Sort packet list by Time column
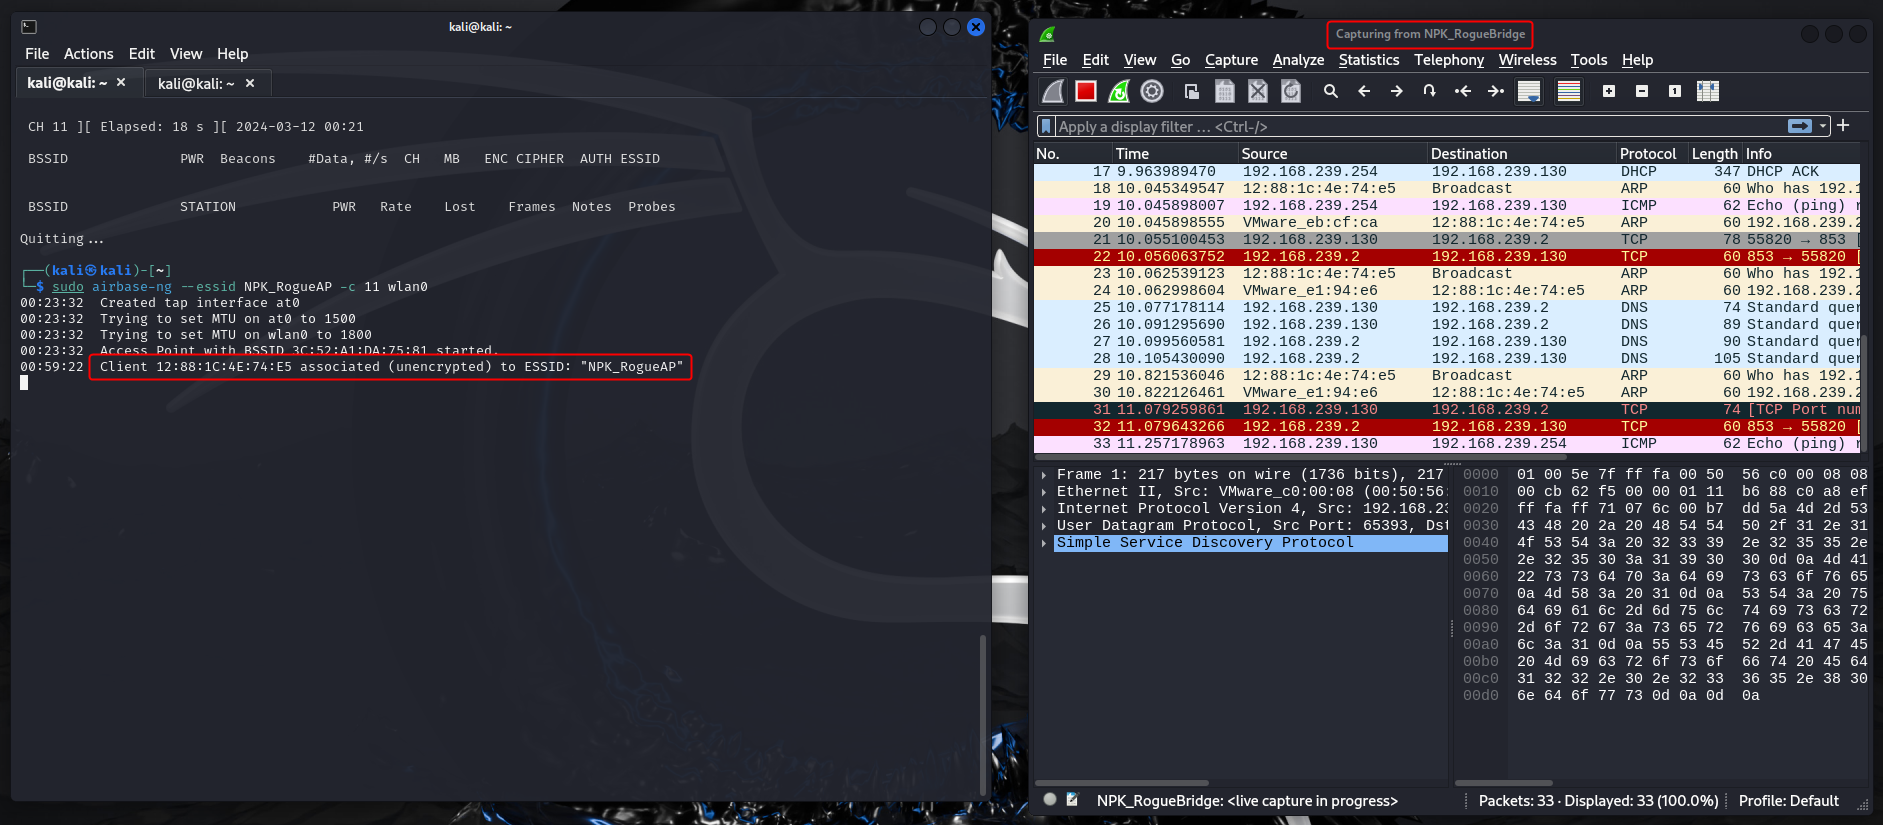This screenshot has width=1883, height=825. [x=1175, y=154]
